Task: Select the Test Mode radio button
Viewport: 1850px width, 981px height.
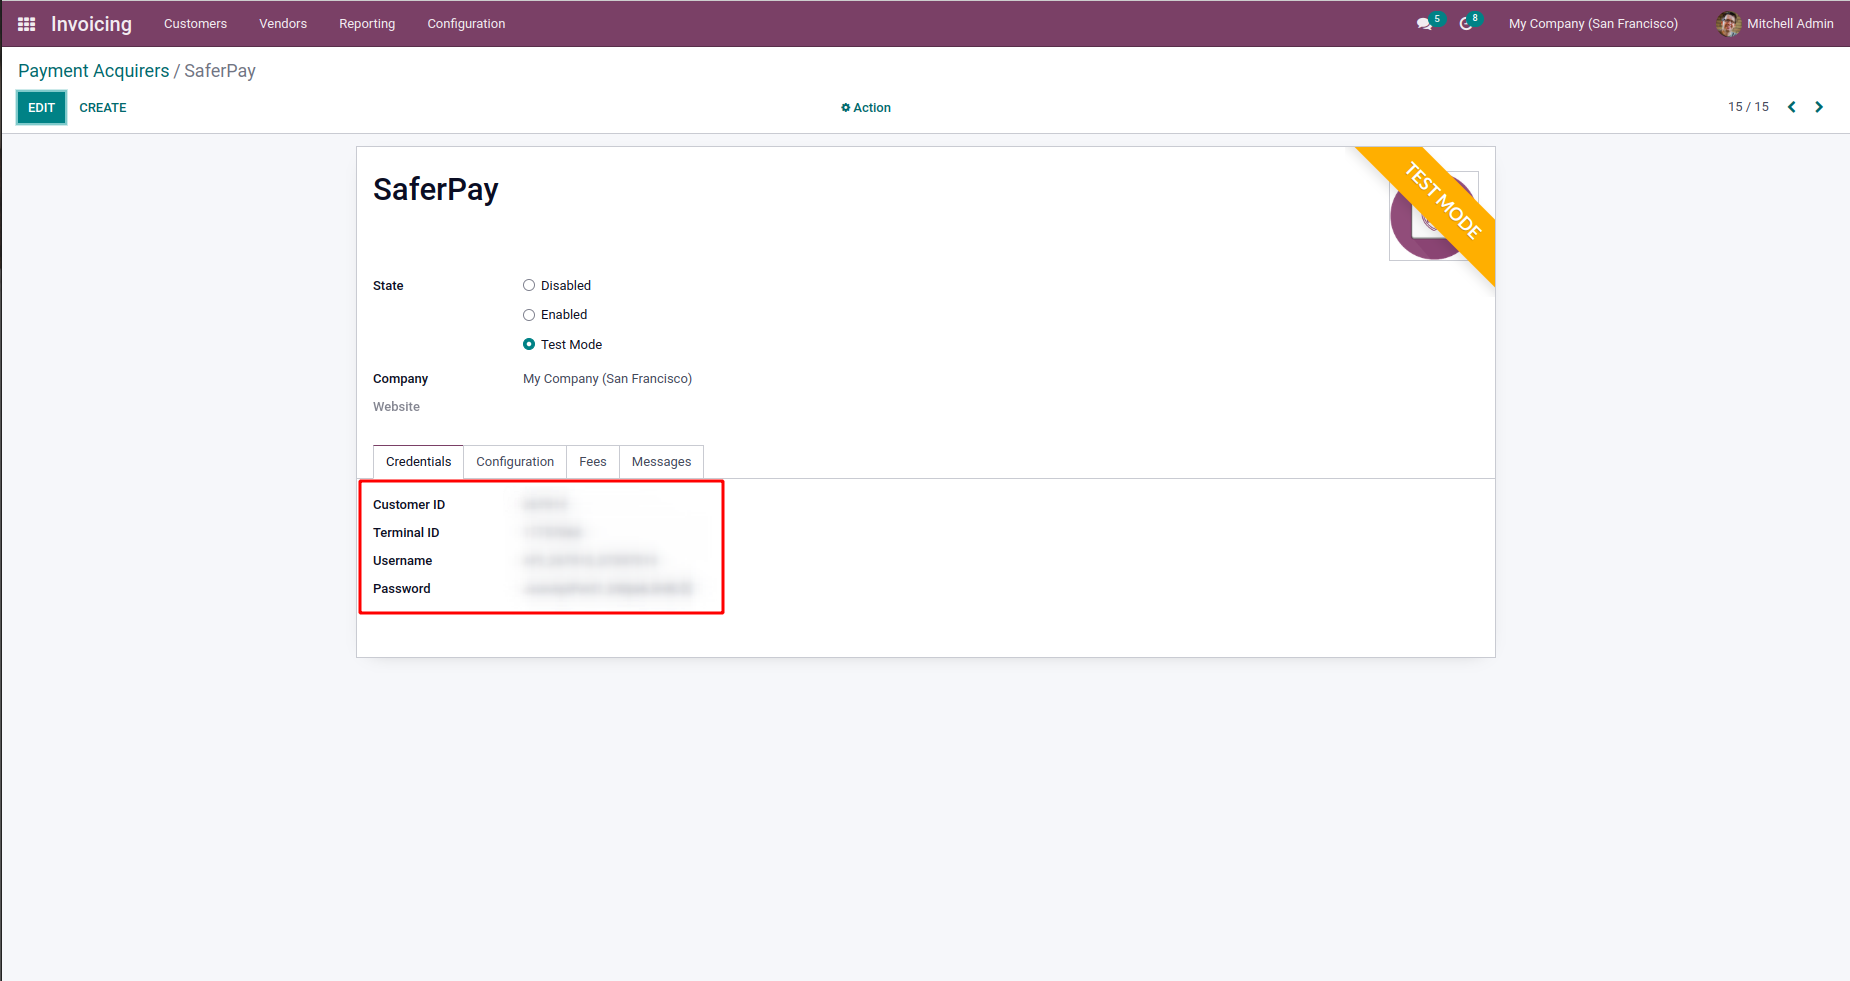Action: pos(529,345)
